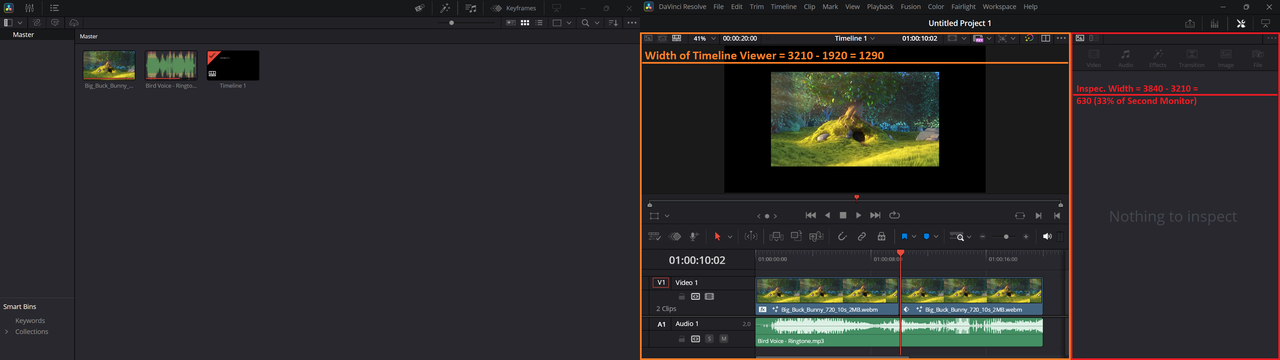This screenshot has height=360, width=1280.
Task: Mute audio with the speaker icon
Action: (1047, 236)
